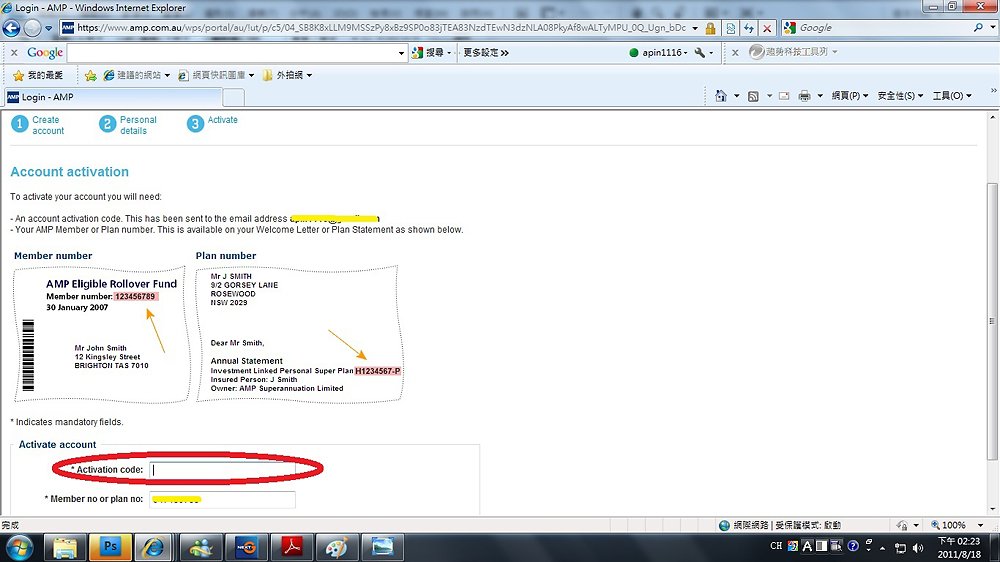Click the Home page icon
1000x562 pixels.
tap(721, 96)
